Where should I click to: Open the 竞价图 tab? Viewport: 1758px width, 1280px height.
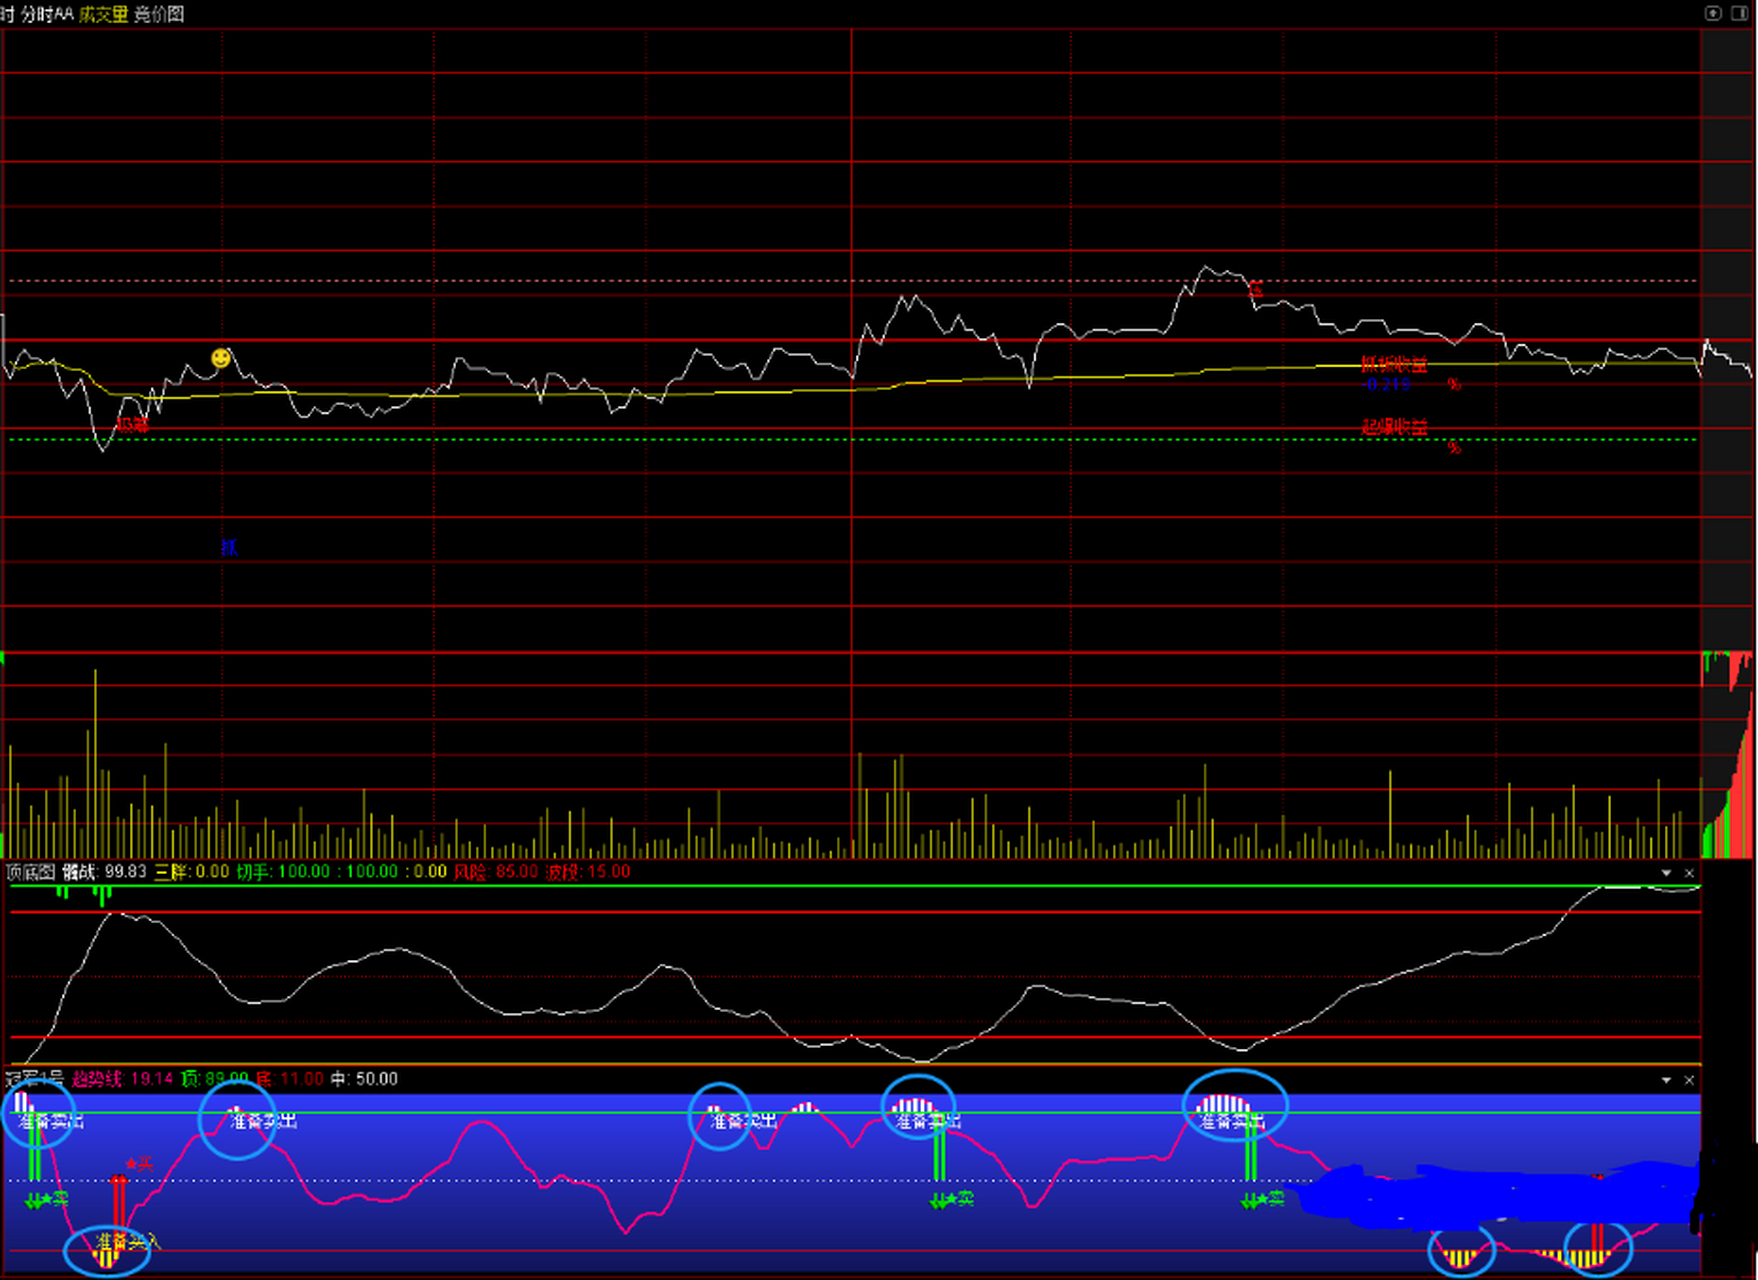coord(159,14)
